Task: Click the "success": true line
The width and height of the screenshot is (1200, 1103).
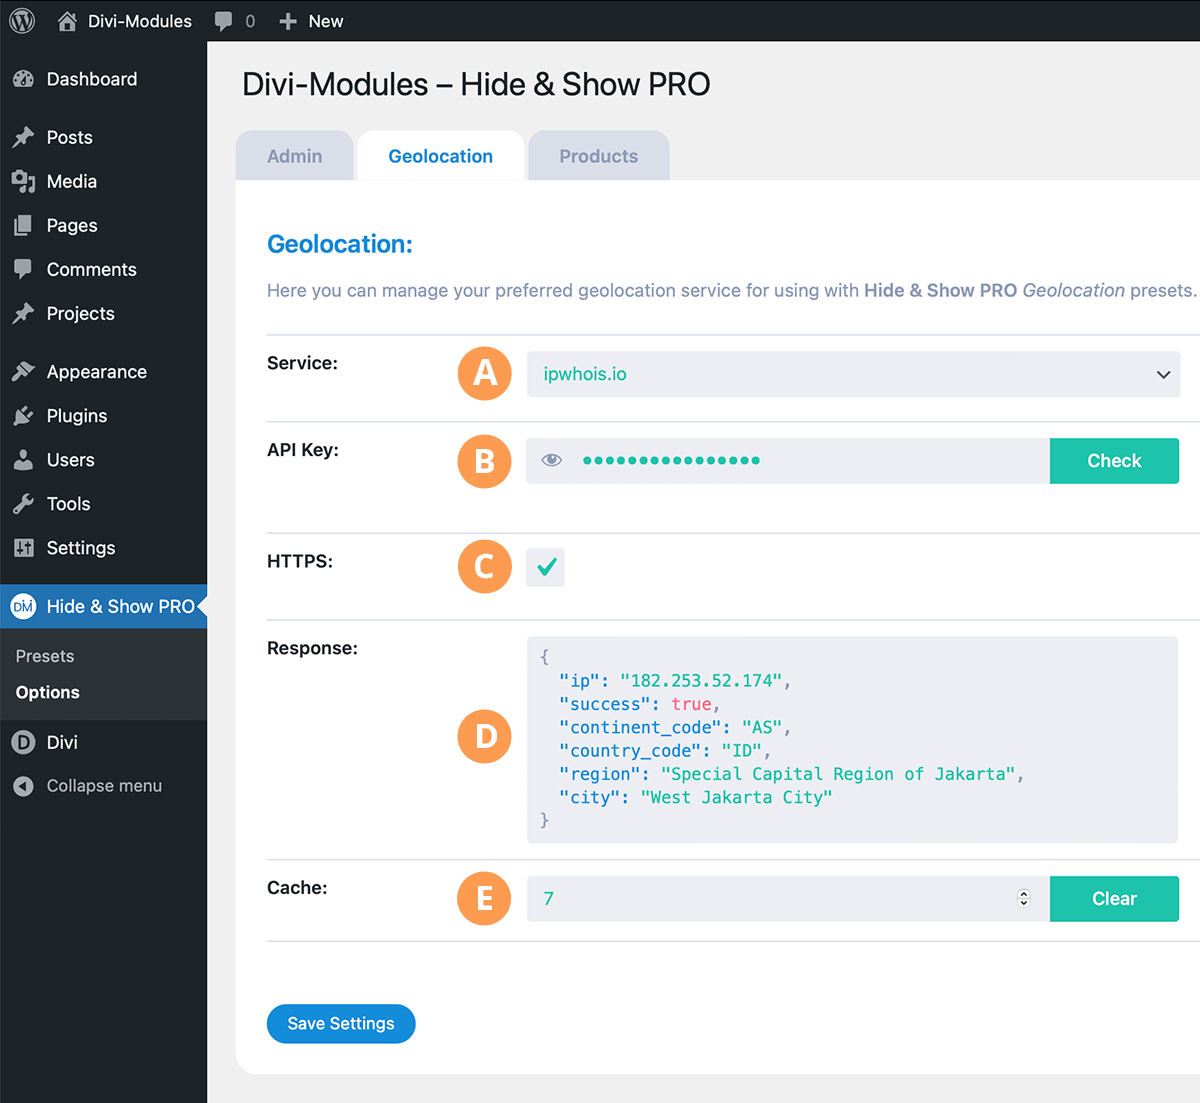Action: click(640, 704)
